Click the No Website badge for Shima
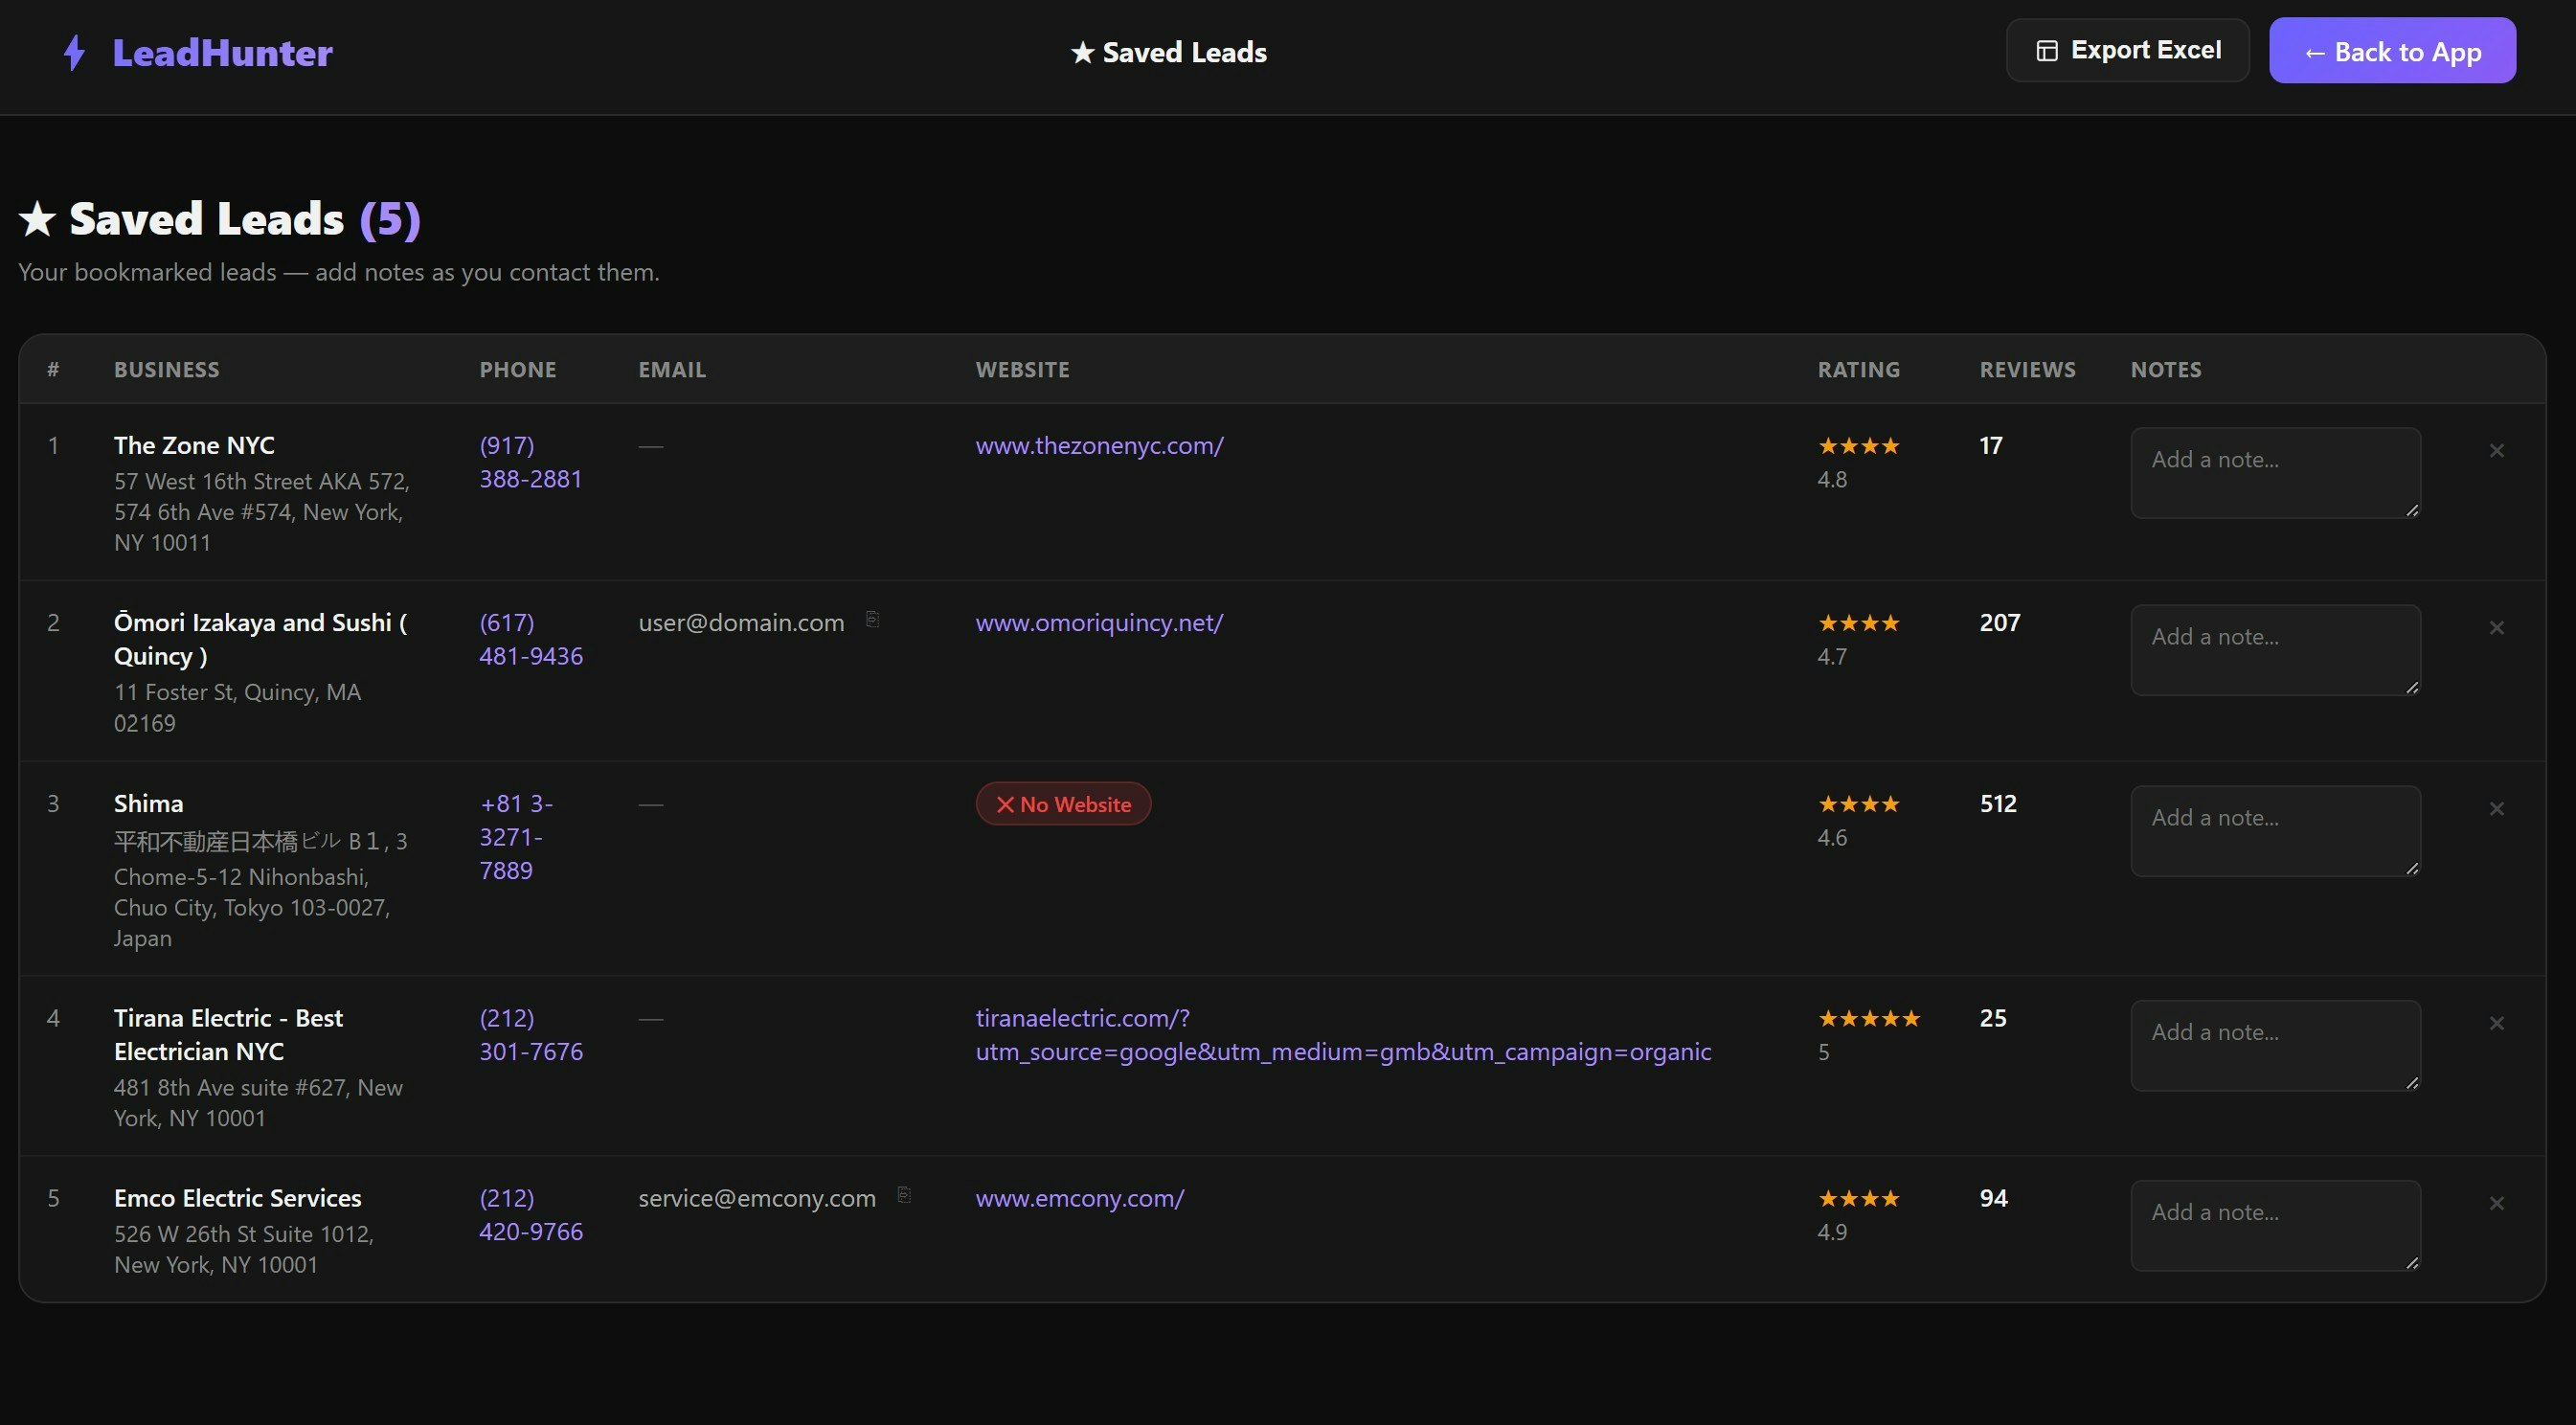The height and width of the screenshot is (1425, 2576). click(1062, 804)
